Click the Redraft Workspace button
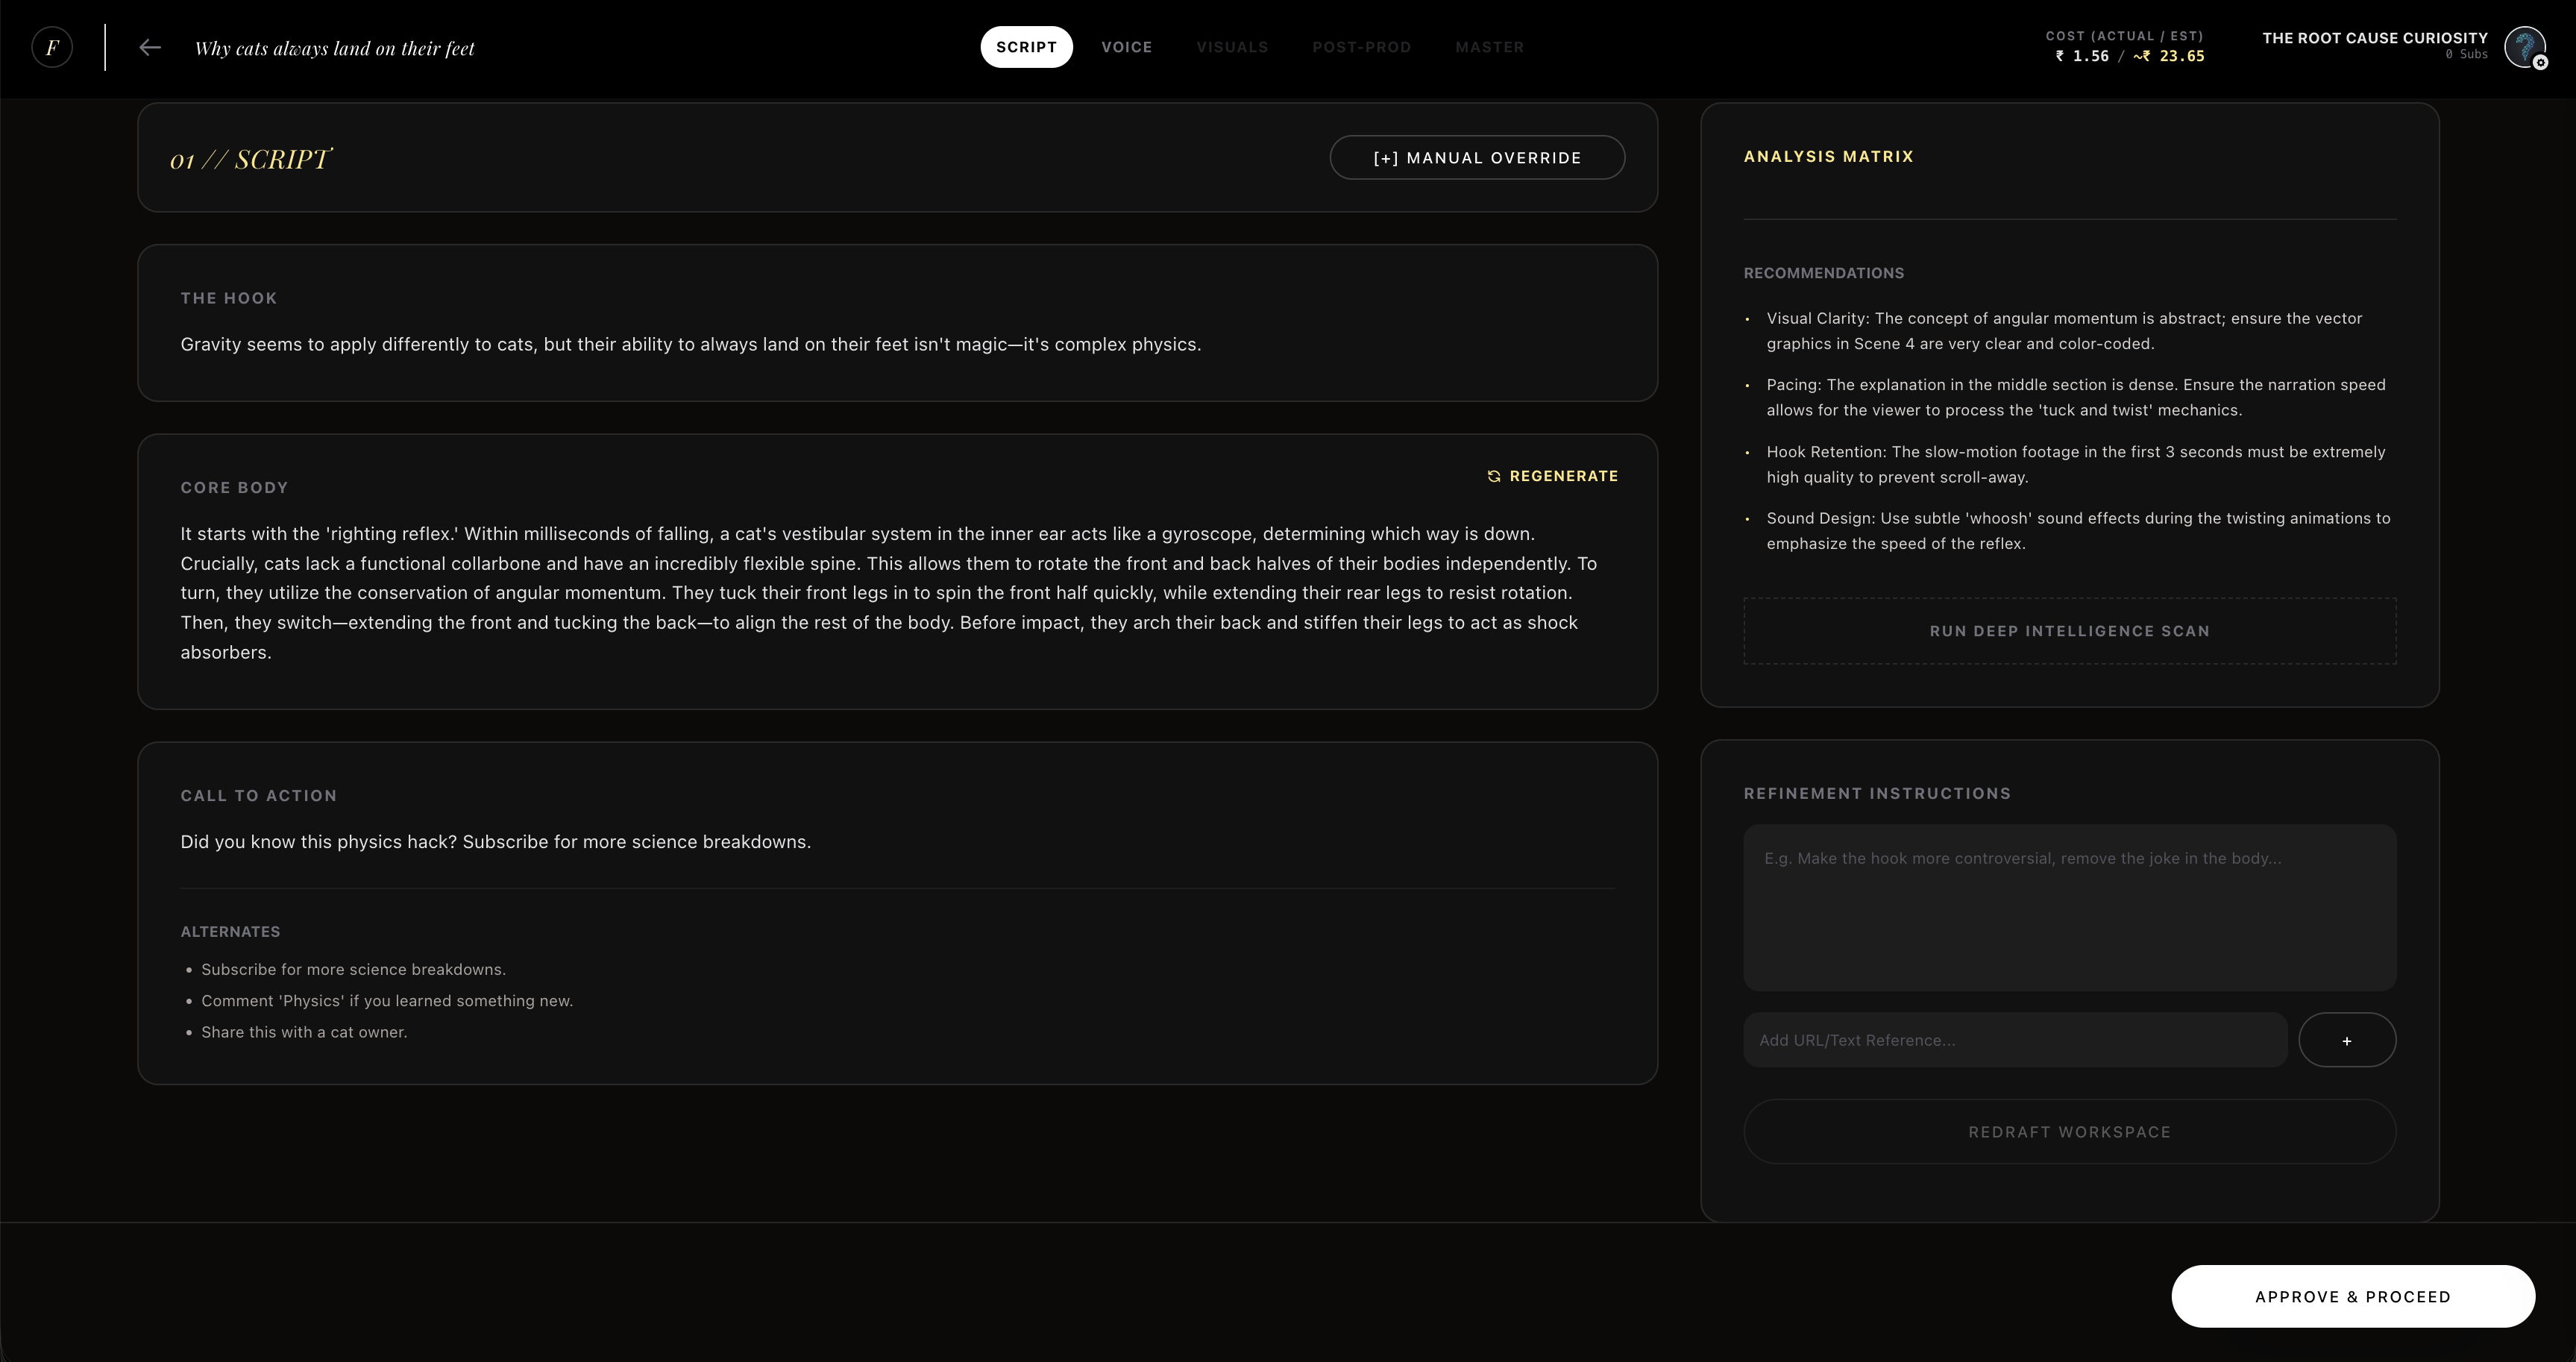Image resolution: width=2576 pixels, height=1362 pixels. pos(2069,1132)
